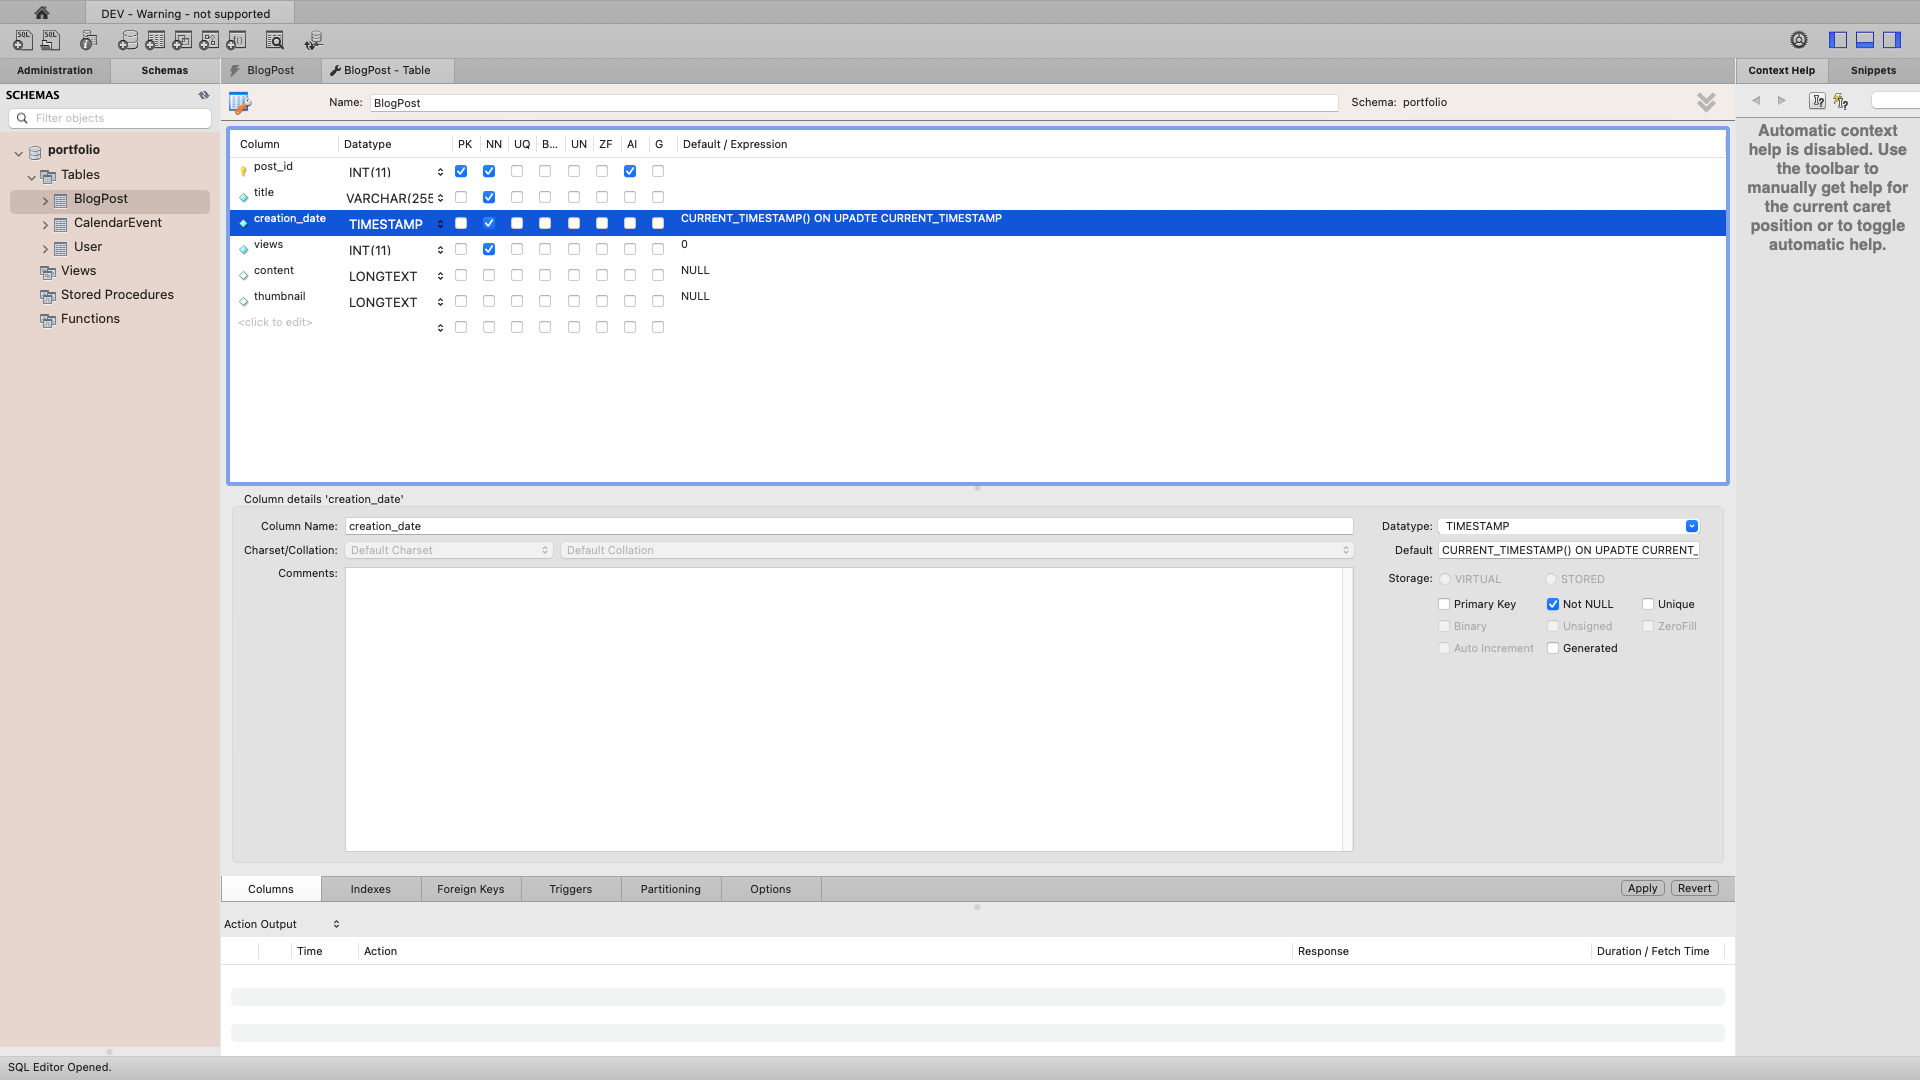Click create new table icon
This screenshot has width=1920, height=1080.
155,40
